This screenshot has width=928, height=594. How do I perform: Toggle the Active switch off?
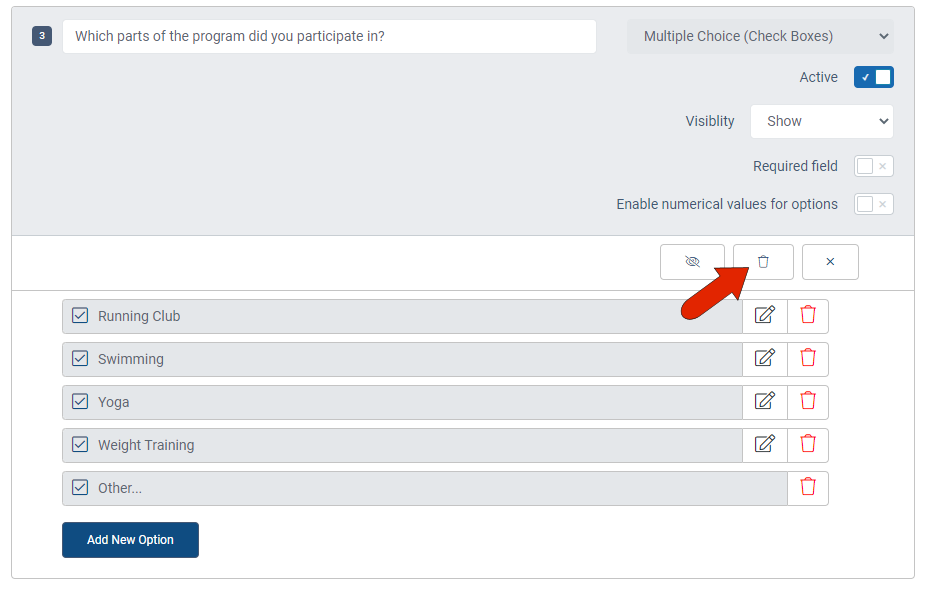pos(874,78)
